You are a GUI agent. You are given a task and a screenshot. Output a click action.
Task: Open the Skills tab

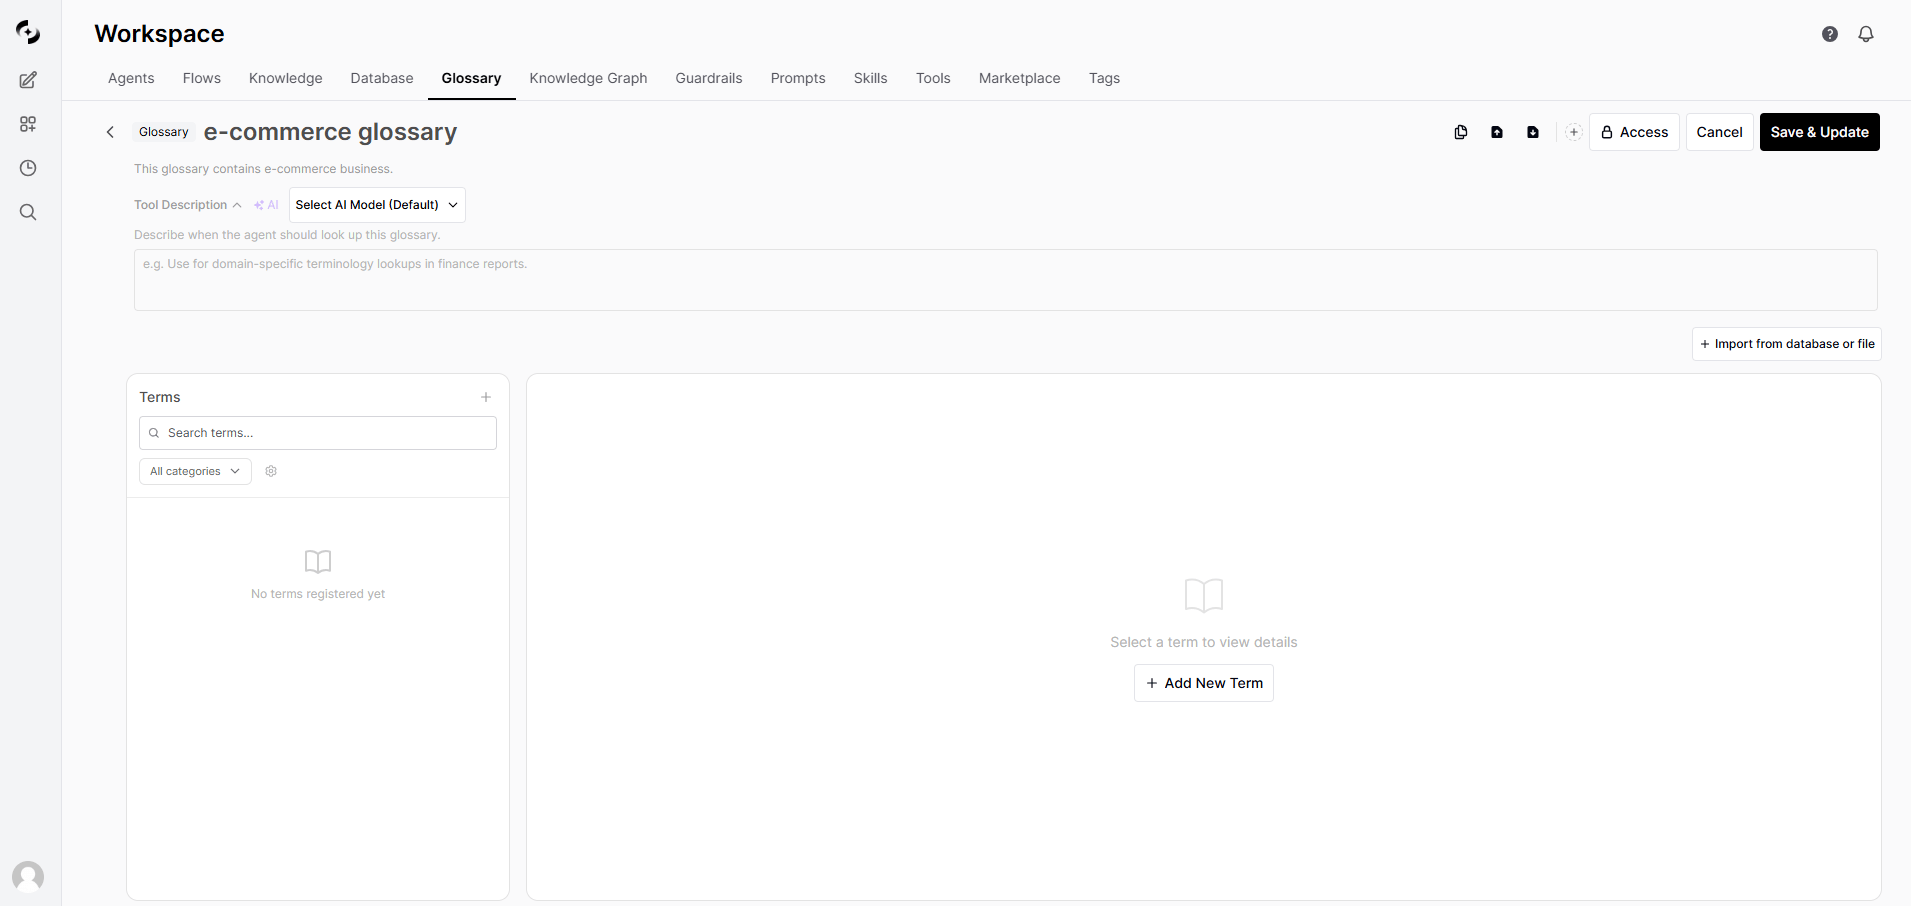pyautogui.click(x=870, y=78)
